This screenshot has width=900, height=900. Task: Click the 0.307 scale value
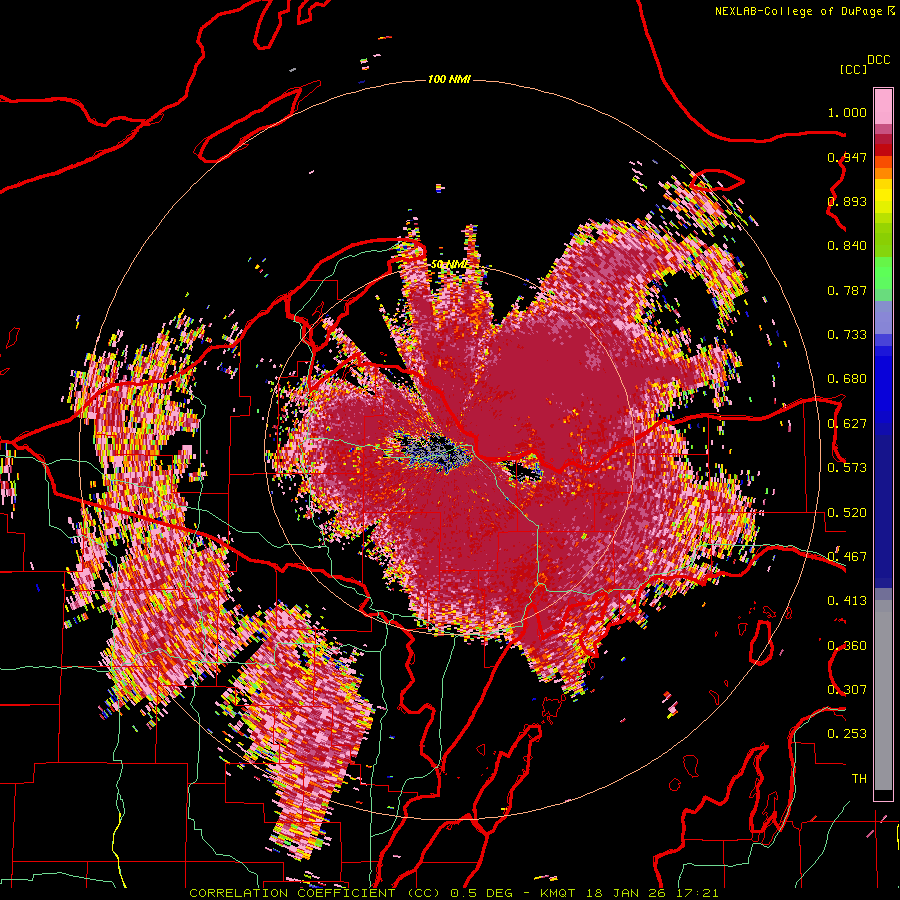(847, 690)
